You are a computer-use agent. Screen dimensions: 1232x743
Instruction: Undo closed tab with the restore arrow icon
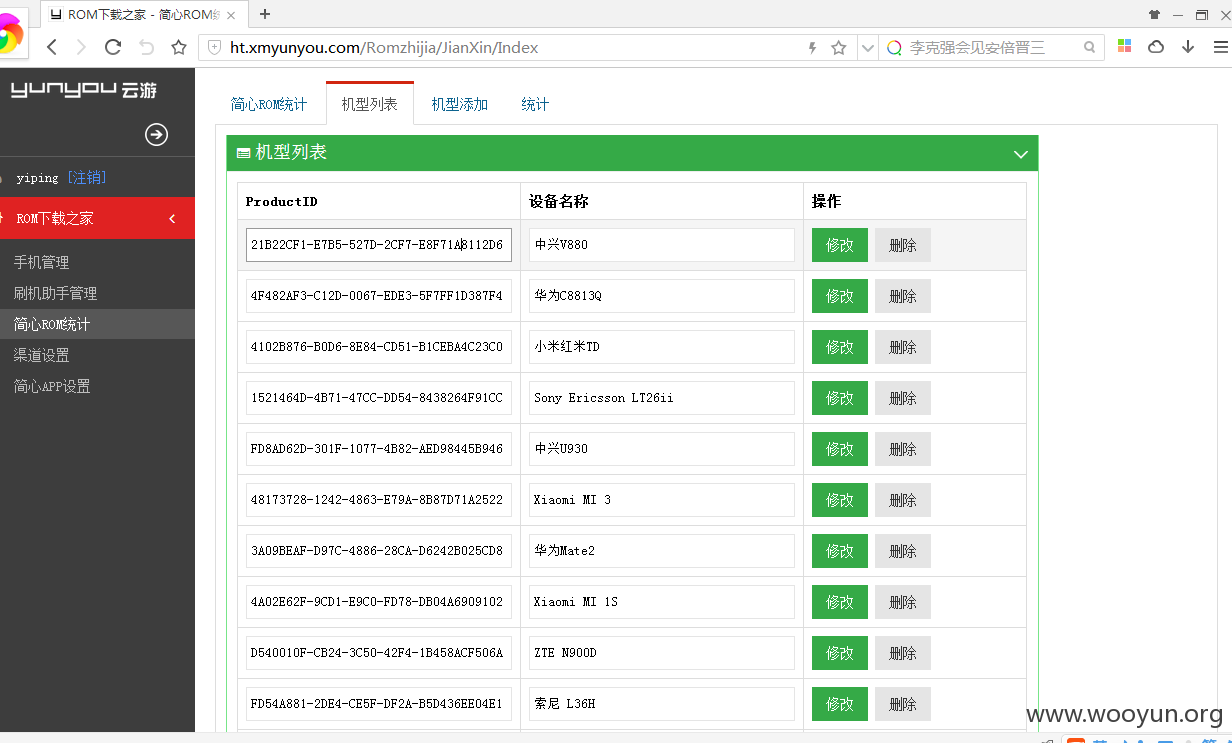(146, 47)
